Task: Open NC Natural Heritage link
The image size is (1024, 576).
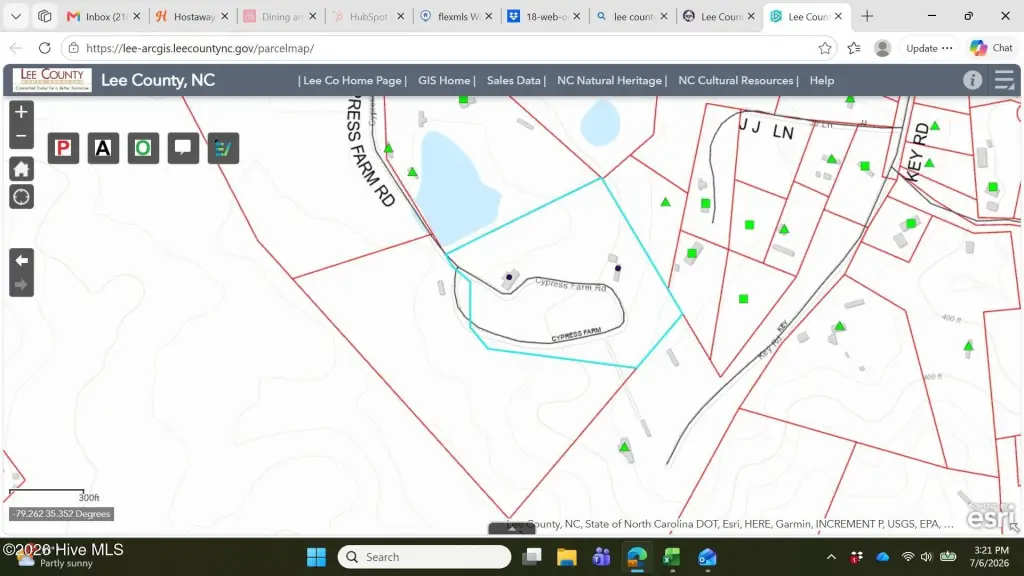Action: point(609,80)
